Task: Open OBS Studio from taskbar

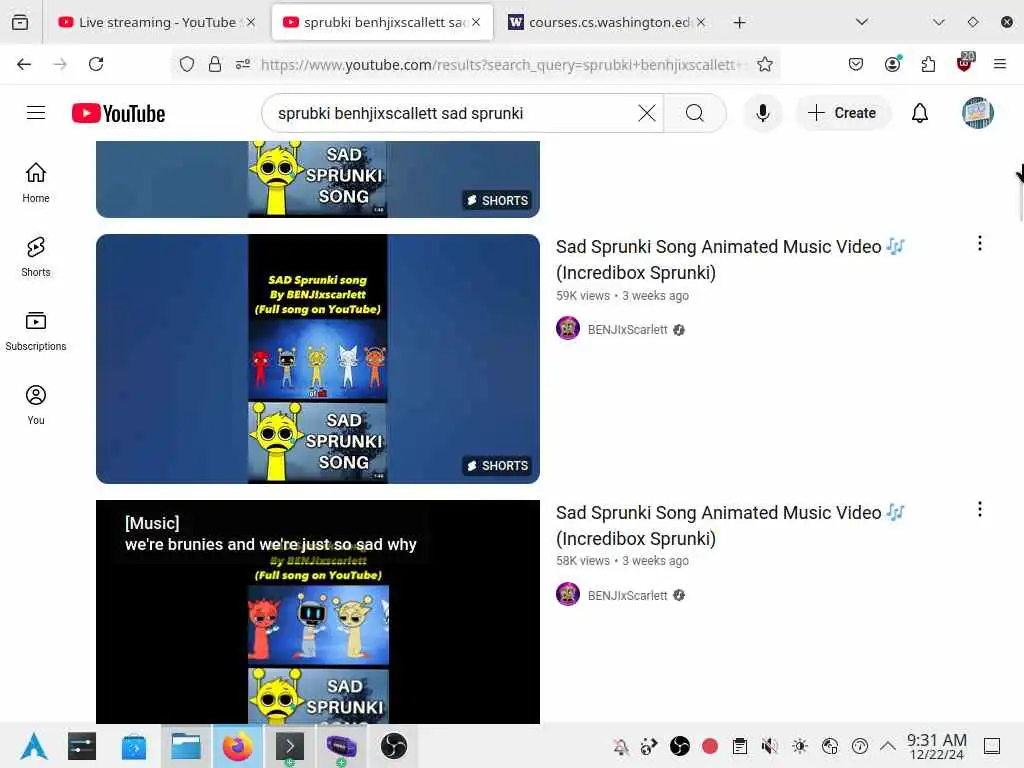Action: (394, 746)
